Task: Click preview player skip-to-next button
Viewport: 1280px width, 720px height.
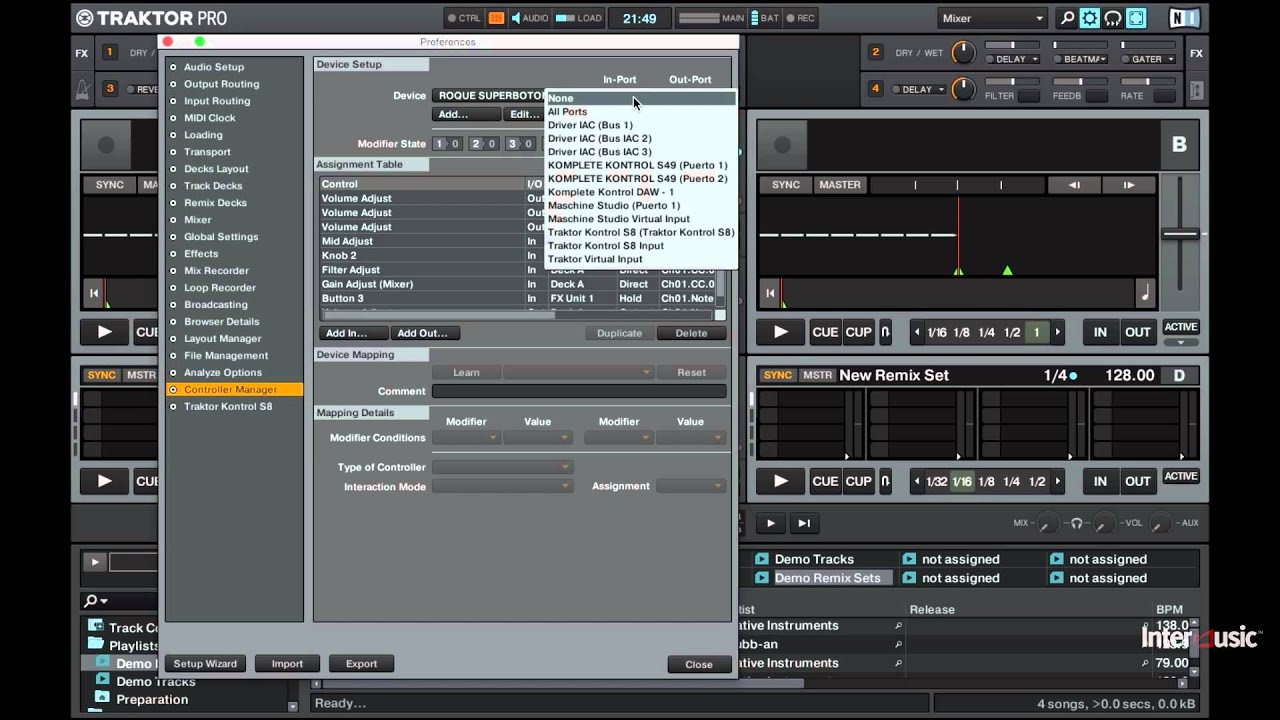Action: [x=803, y=523]
